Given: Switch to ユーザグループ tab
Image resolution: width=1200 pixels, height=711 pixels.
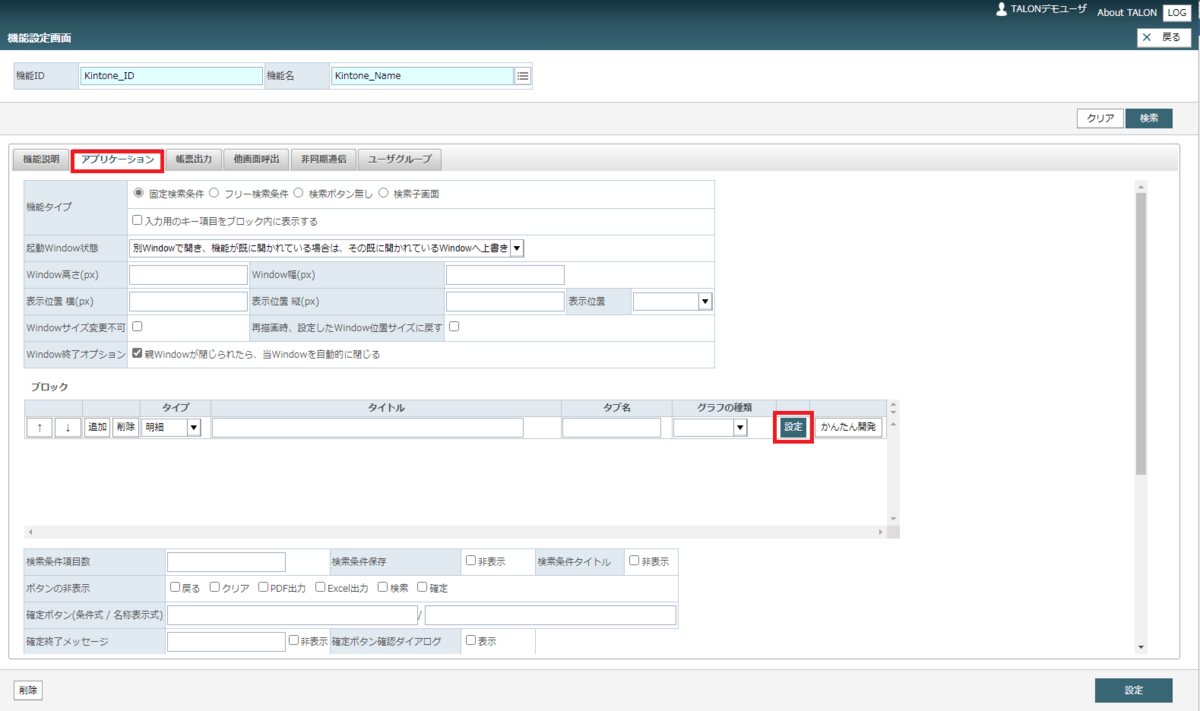Looking at the screenshot, I should point(400,159).
